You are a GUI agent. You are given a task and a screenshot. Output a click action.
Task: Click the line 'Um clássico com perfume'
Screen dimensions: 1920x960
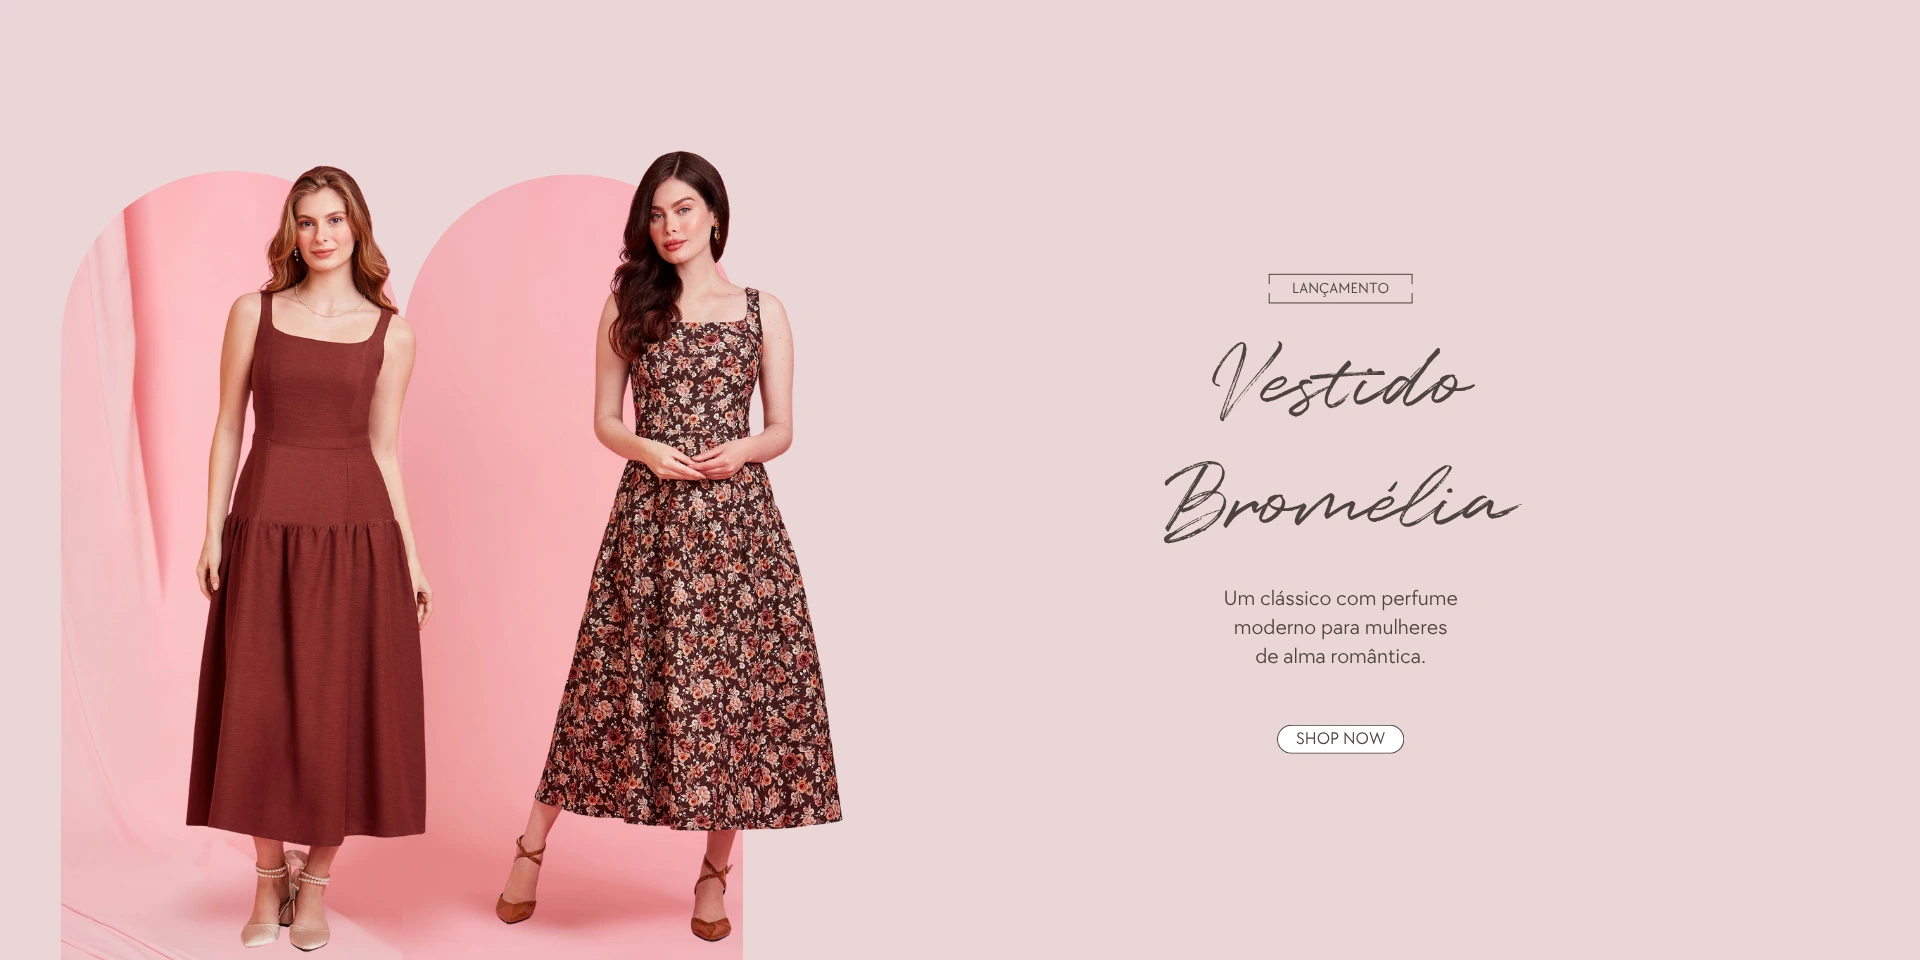point(1340,598)
